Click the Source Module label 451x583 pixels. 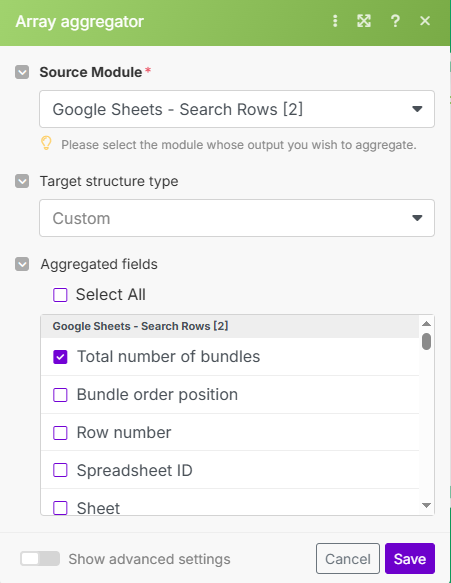91,72
